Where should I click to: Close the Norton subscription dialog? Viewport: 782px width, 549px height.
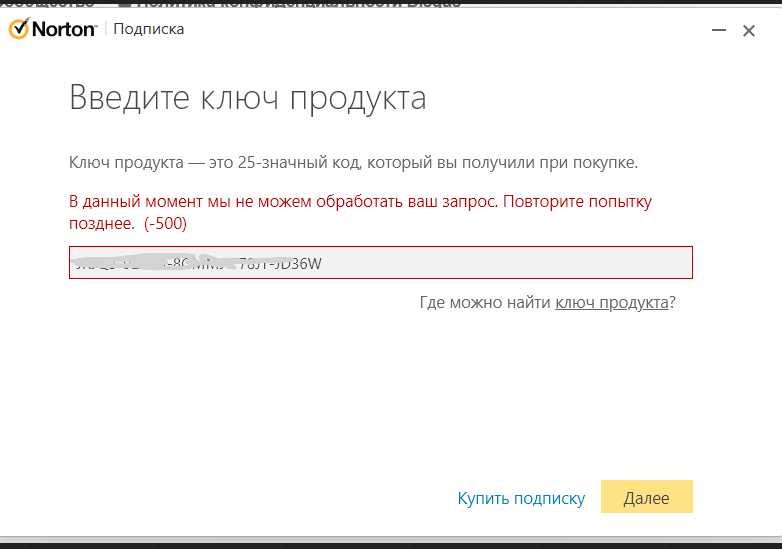click(x=749, y=31)
